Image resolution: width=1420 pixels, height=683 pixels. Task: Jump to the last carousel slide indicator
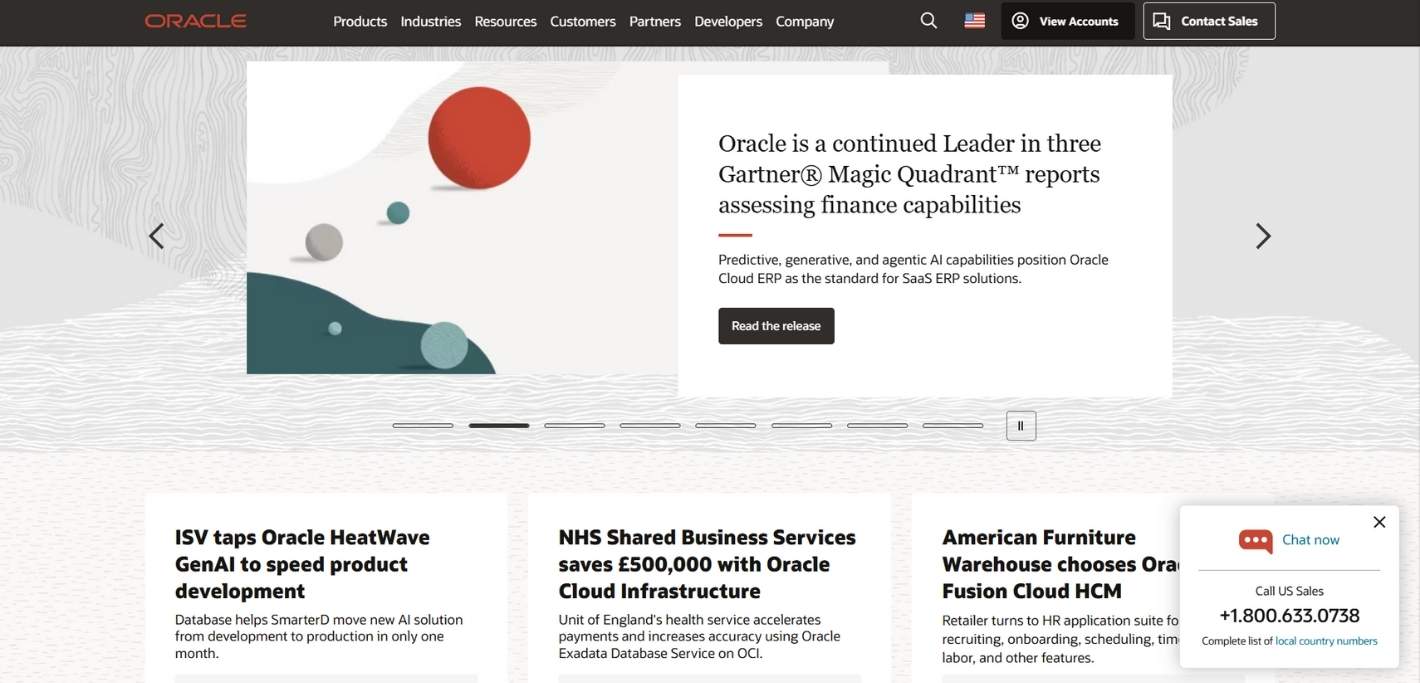(x=952, y=424)
